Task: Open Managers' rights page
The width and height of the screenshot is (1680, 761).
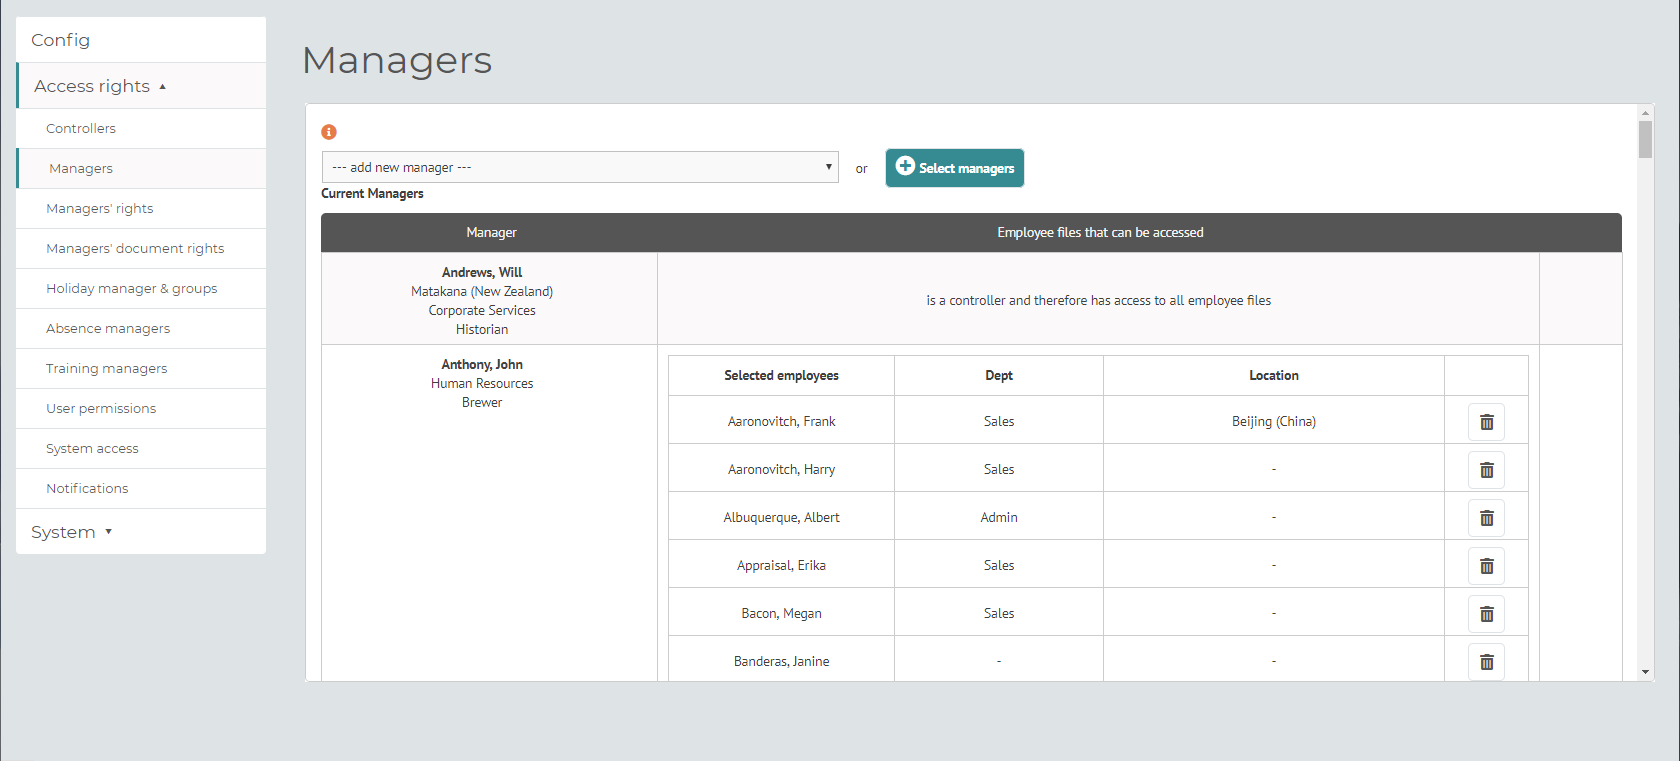Action: click(142, 209)
